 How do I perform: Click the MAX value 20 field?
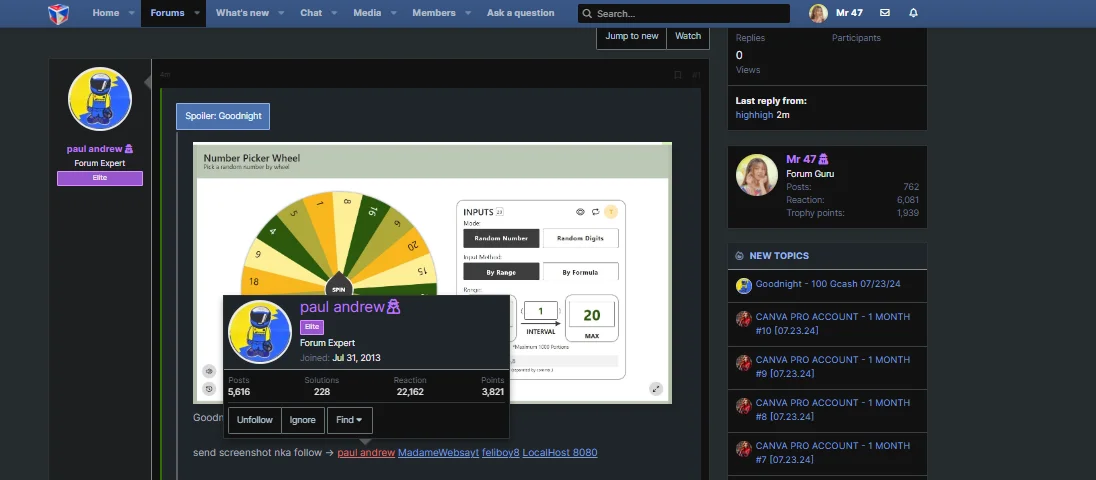point(591,315)
